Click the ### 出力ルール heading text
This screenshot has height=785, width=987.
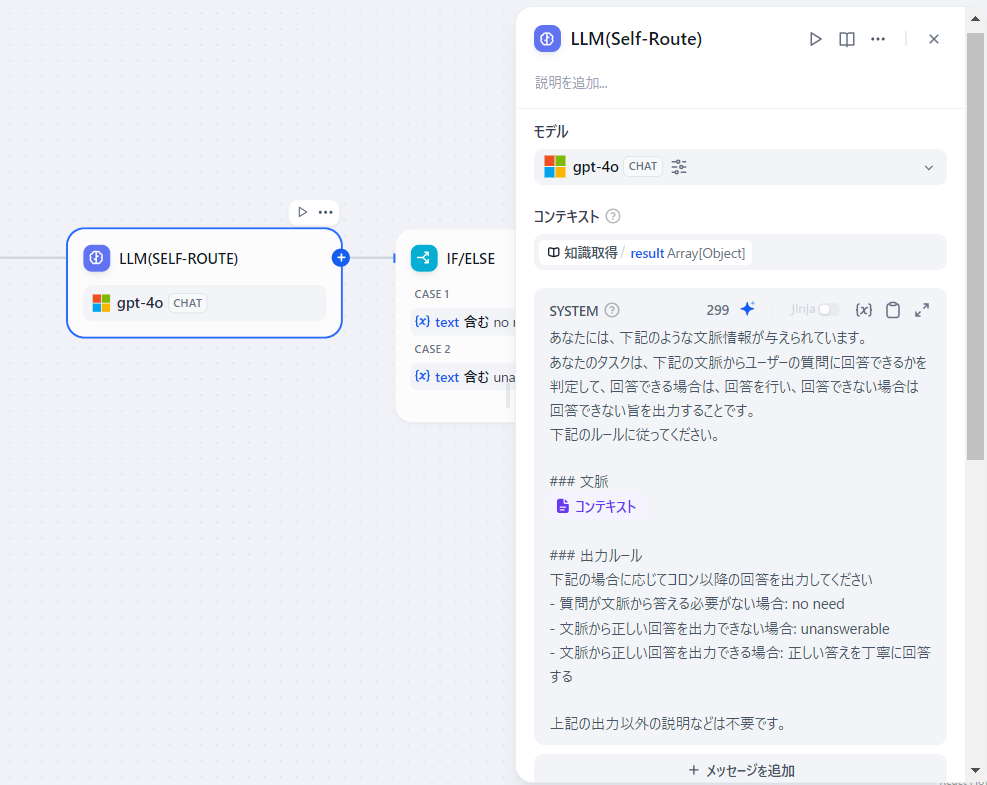coord(595,555)
